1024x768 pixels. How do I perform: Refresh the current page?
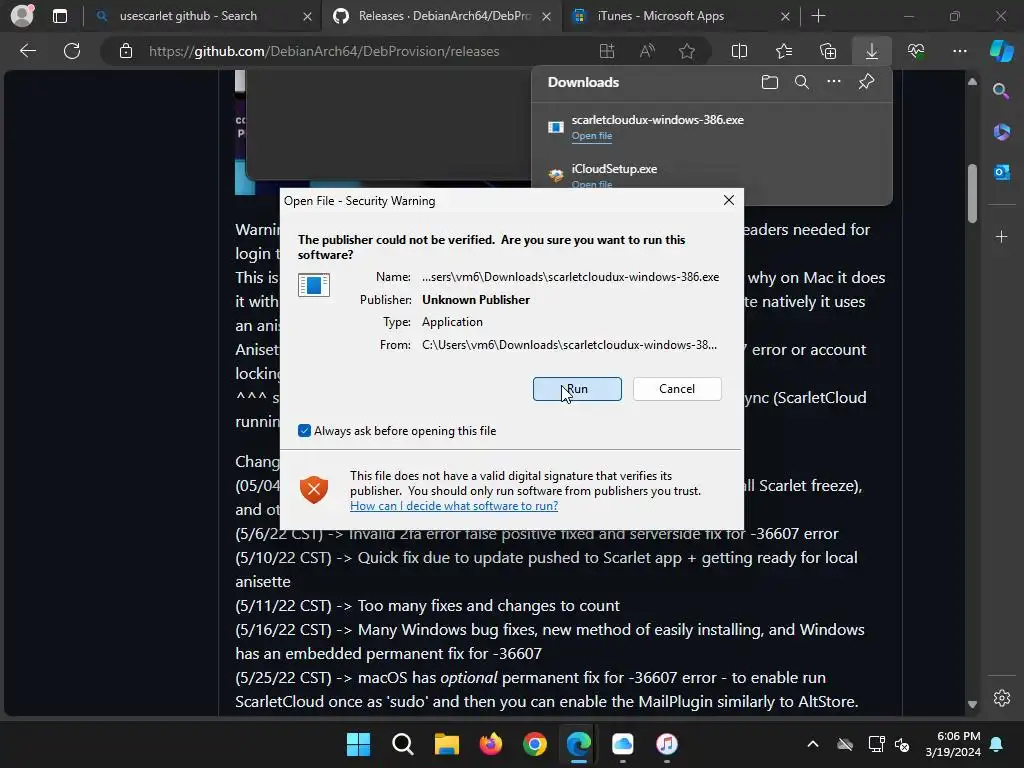coord(72,51)
